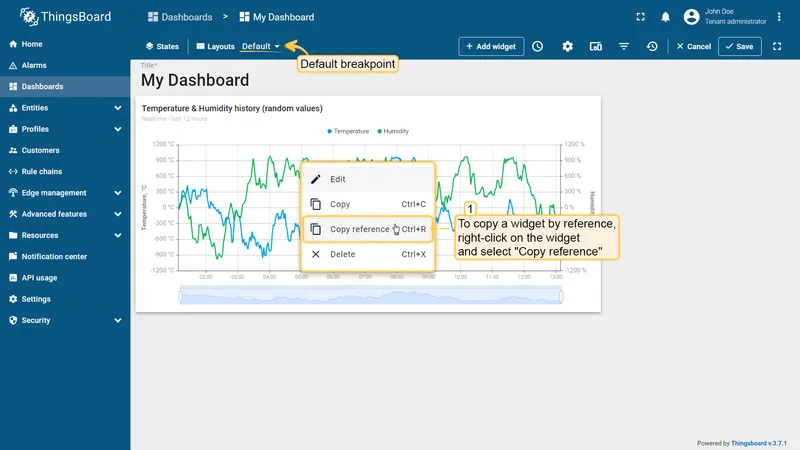Image resolution: width=800 pixels, height=450 pixels.
Task: Open the States manager
Action: click(162, 46)
